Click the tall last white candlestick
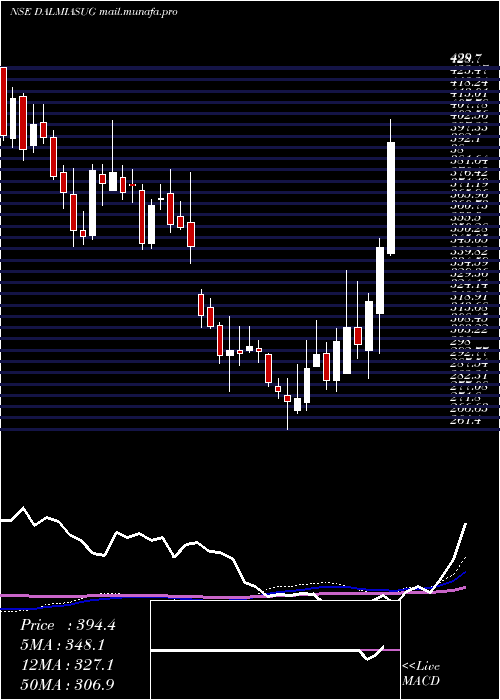This screenshot has height=700, width=500. [391, 198]
